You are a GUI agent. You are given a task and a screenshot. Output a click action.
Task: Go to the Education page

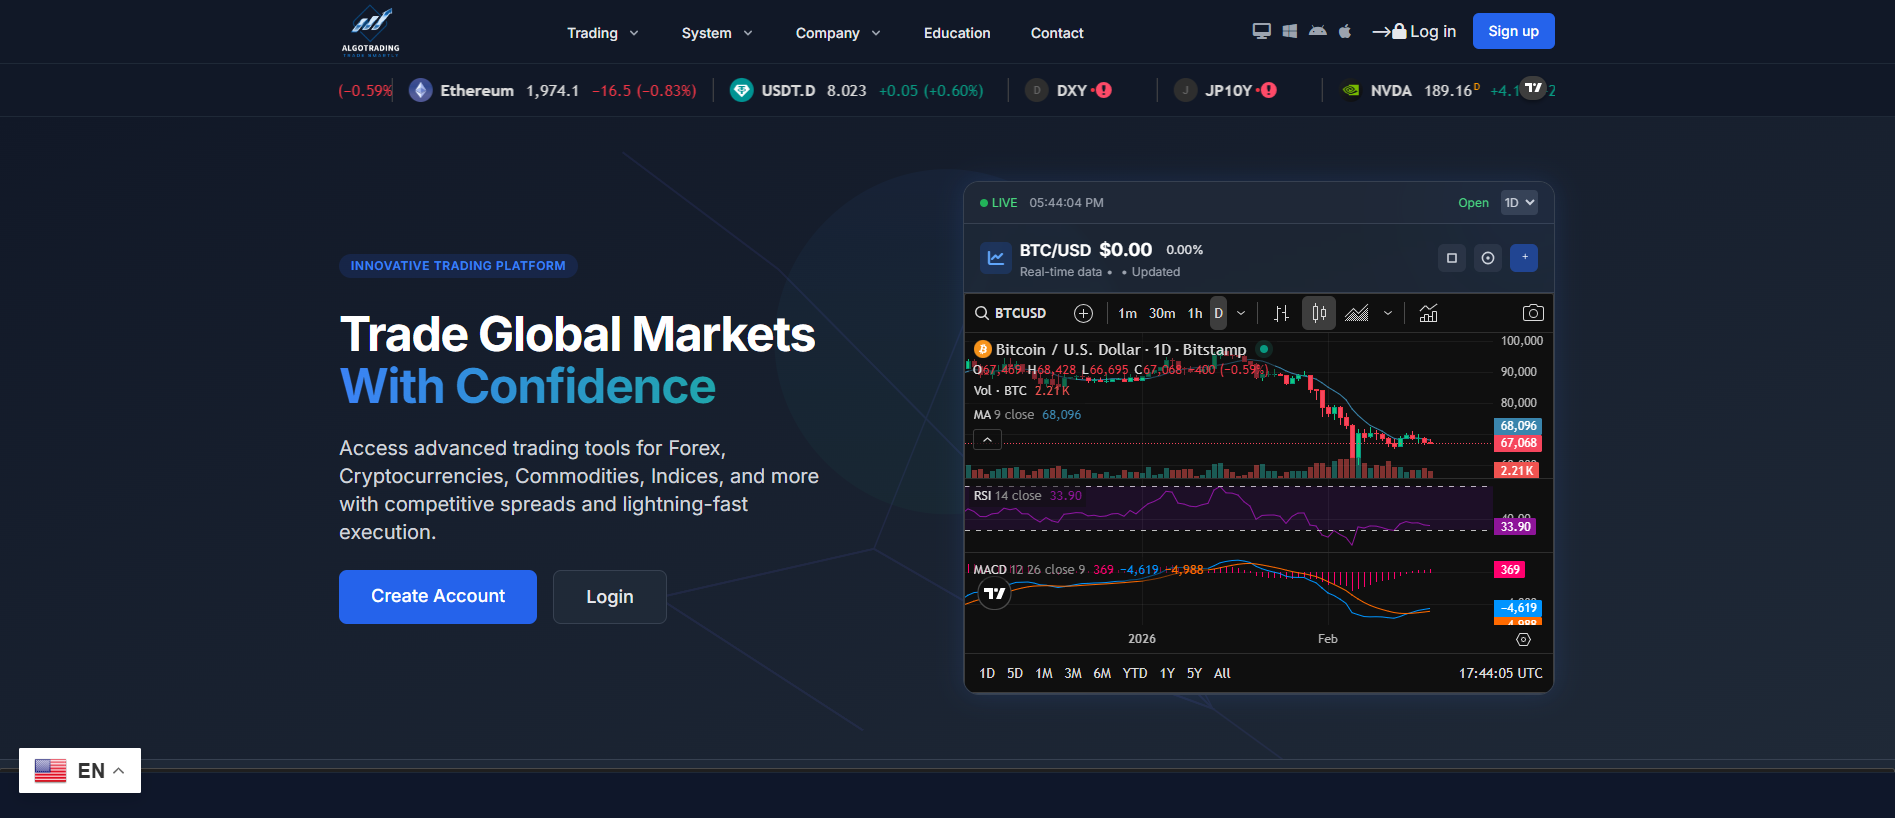coord(957,33)
